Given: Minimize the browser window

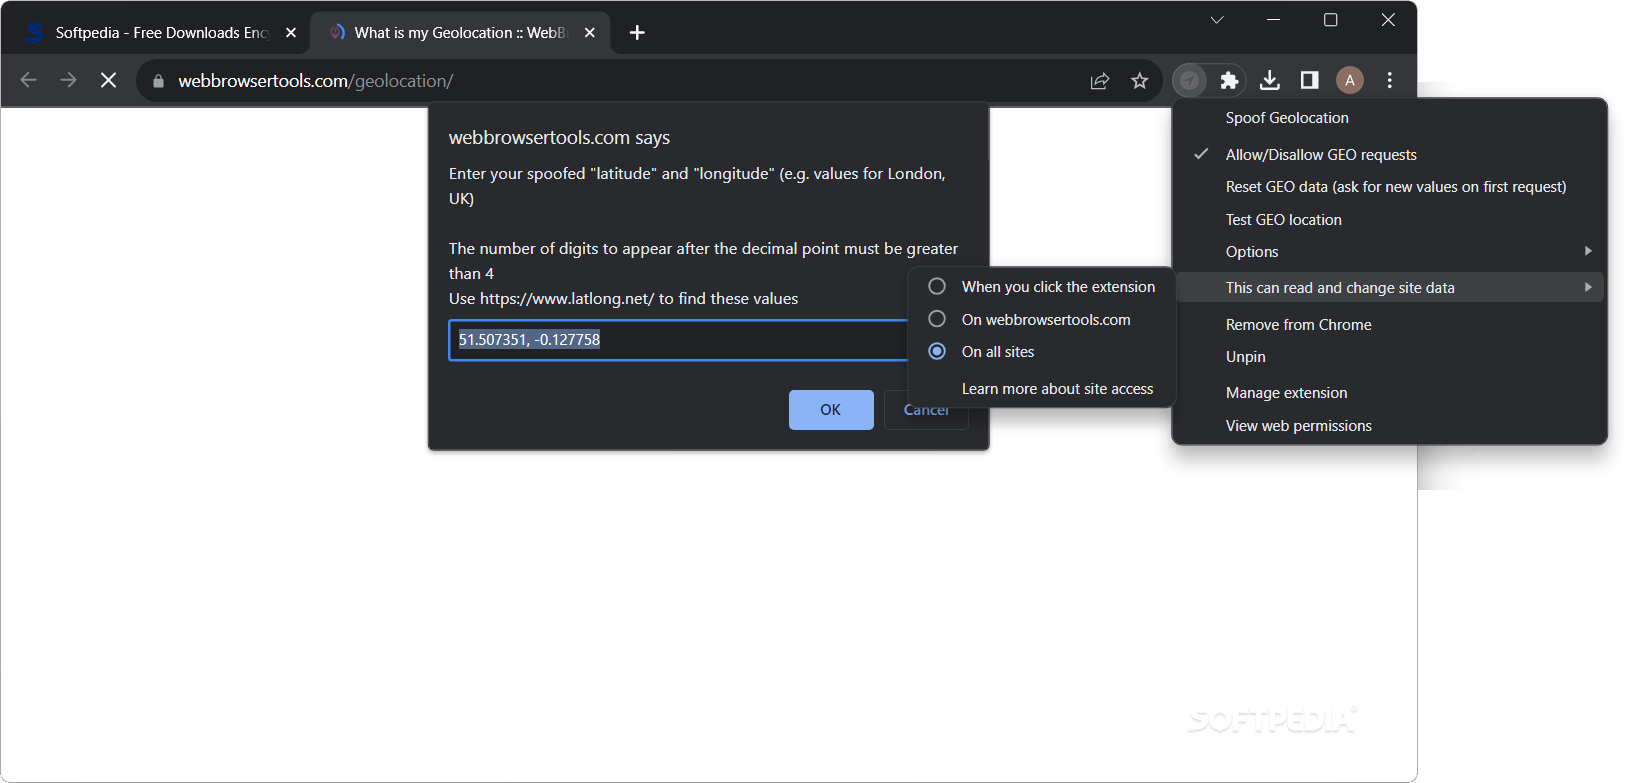Looking at the screenshot, I should (x=1273, y=20).
